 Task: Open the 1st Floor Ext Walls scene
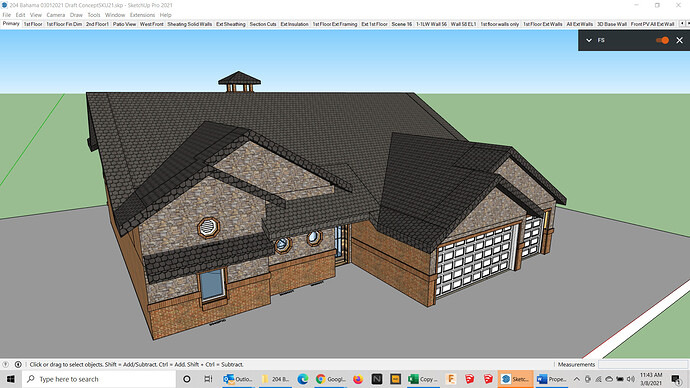[543, 24]
